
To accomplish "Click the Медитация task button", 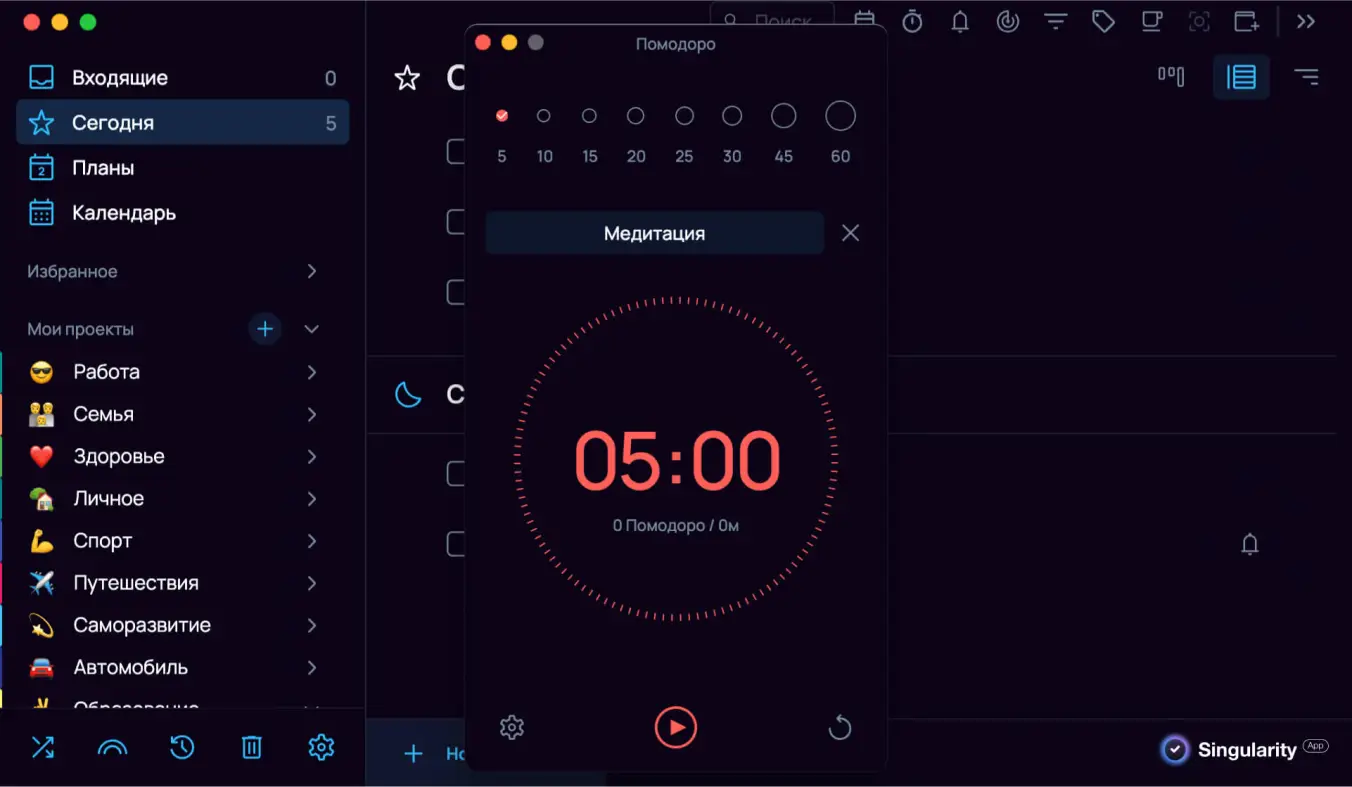I will coord(654,233).
